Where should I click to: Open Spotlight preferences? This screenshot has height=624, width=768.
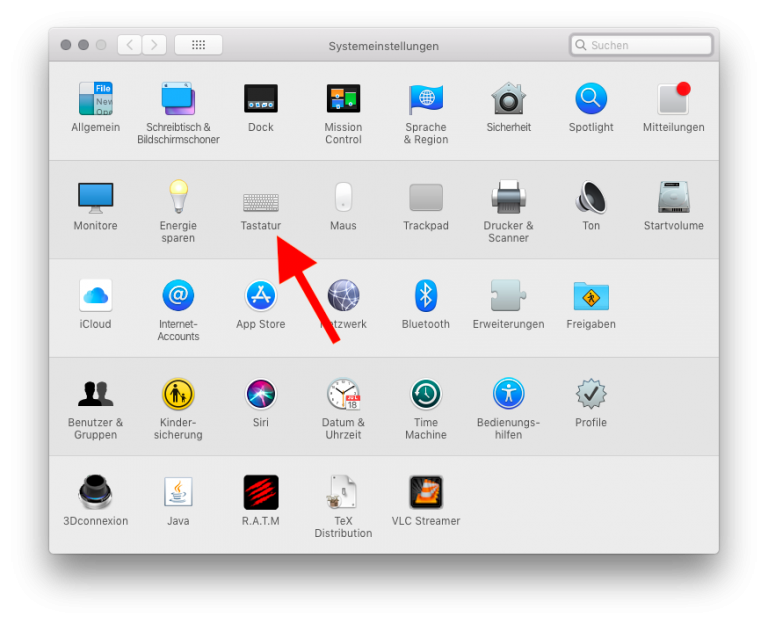[x=591, y=98]
